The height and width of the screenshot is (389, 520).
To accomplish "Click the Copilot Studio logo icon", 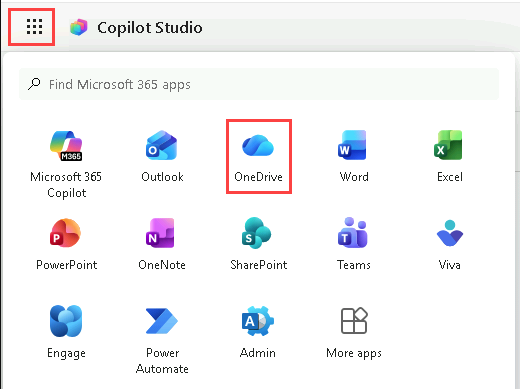I will (x=79, y=27).
